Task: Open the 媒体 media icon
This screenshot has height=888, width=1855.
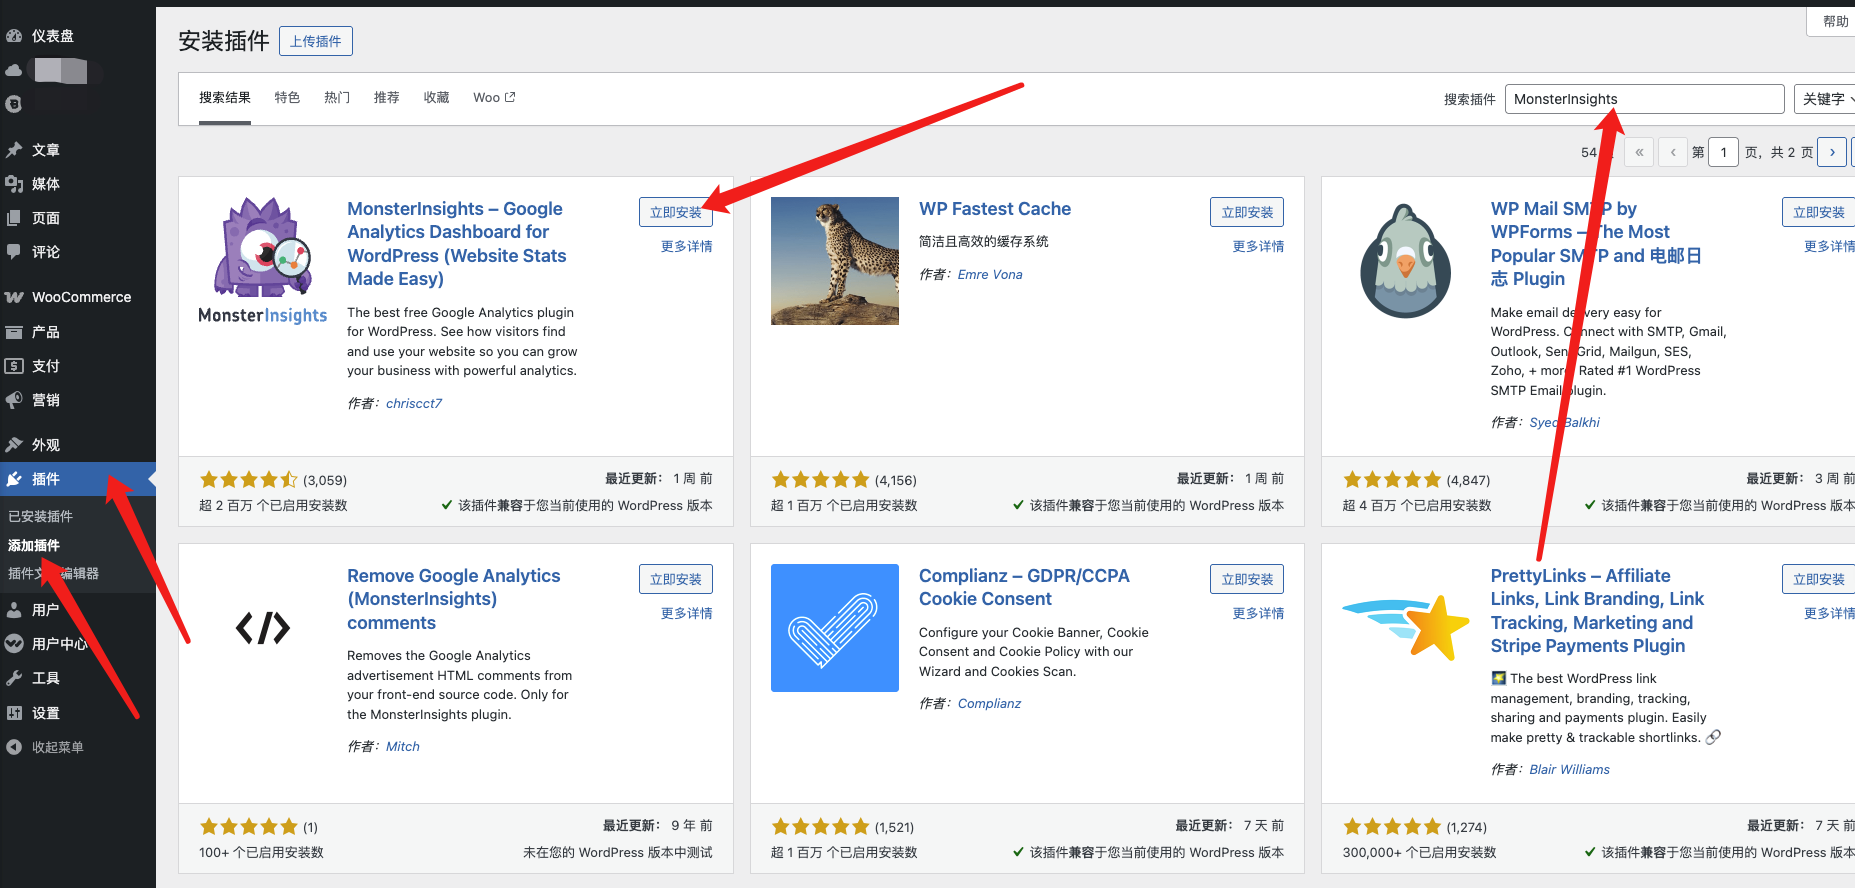Action: click(x=14, y=184)
